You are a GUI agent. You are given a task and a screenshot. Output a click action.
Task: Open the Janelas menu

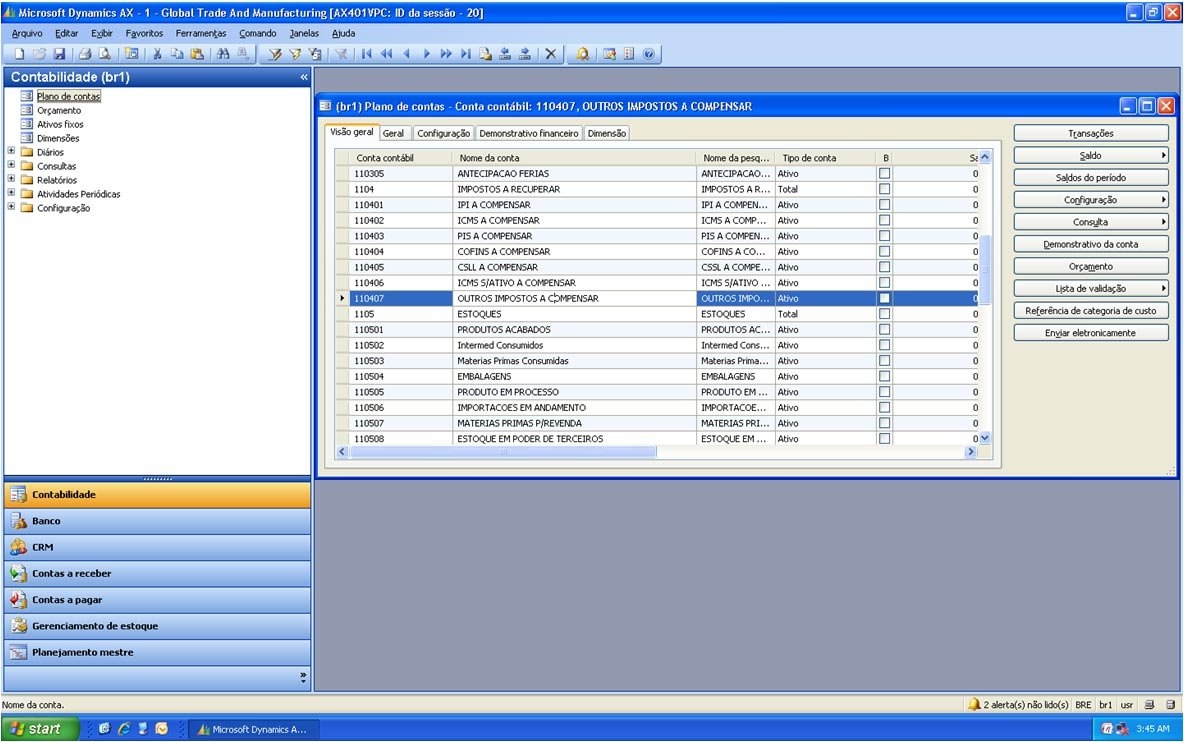(x=304, y=33)
